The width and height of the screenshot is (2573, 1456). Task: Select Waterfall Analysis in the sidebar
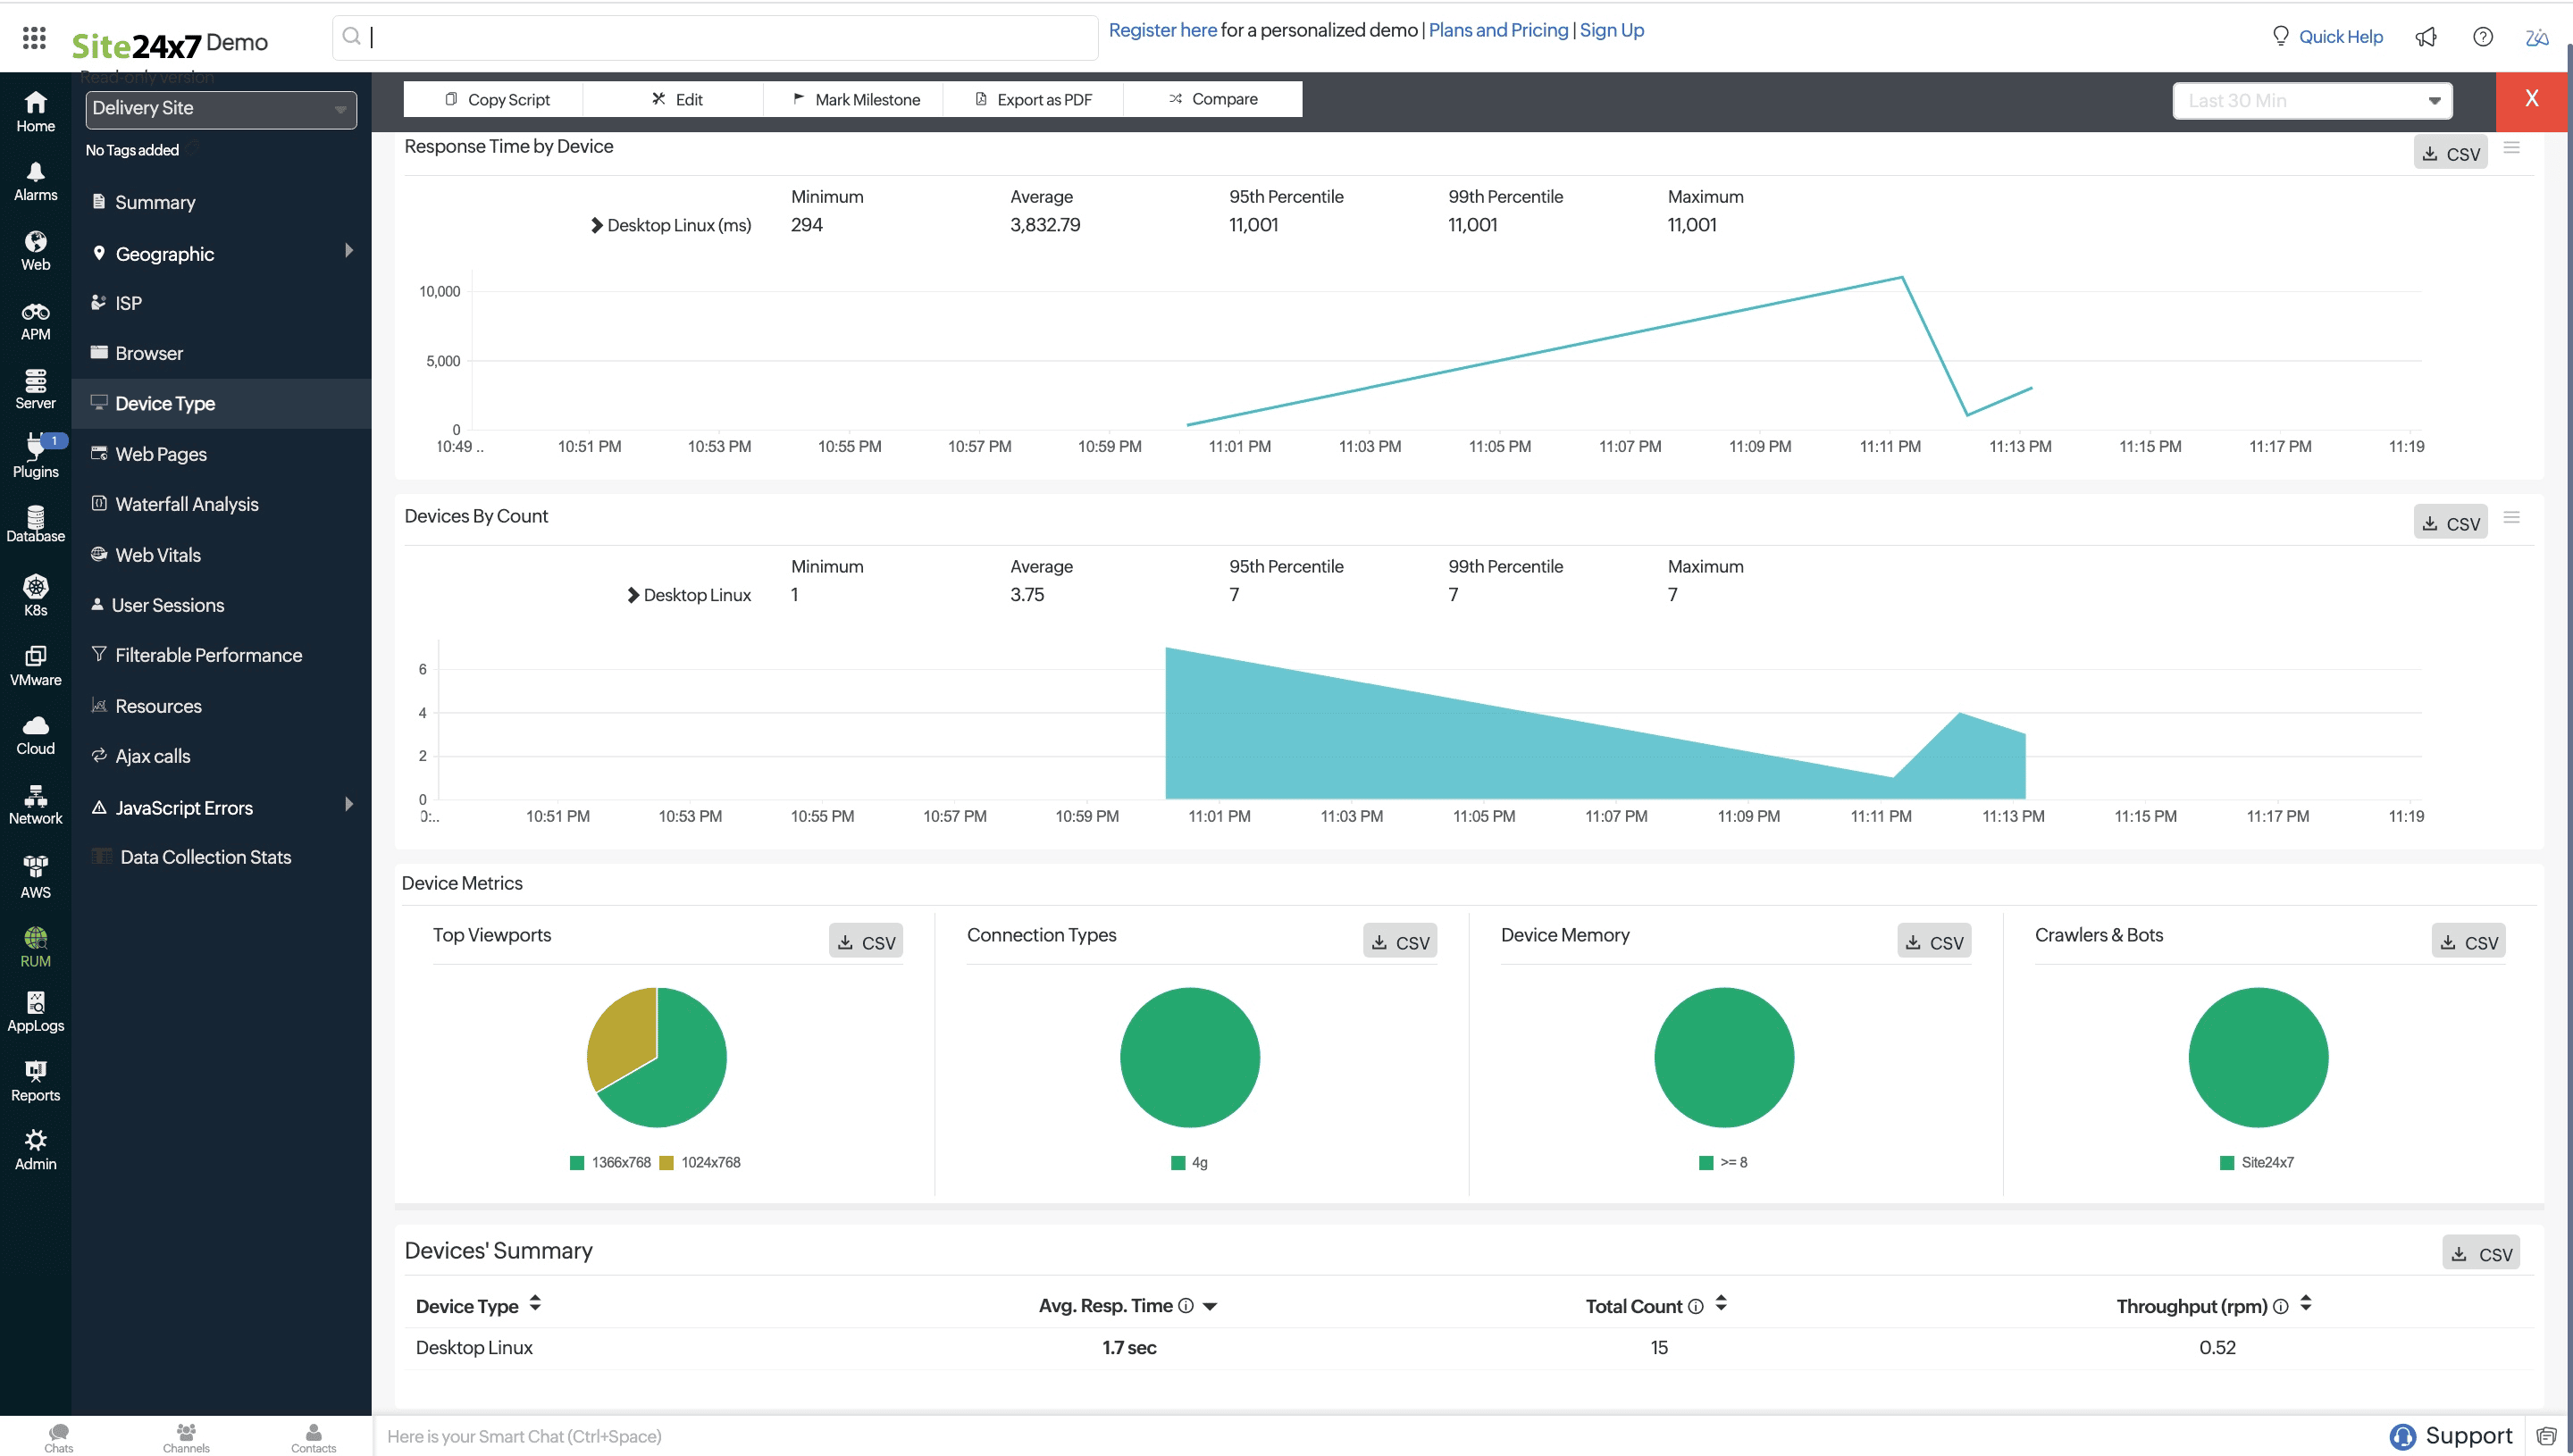186,504
